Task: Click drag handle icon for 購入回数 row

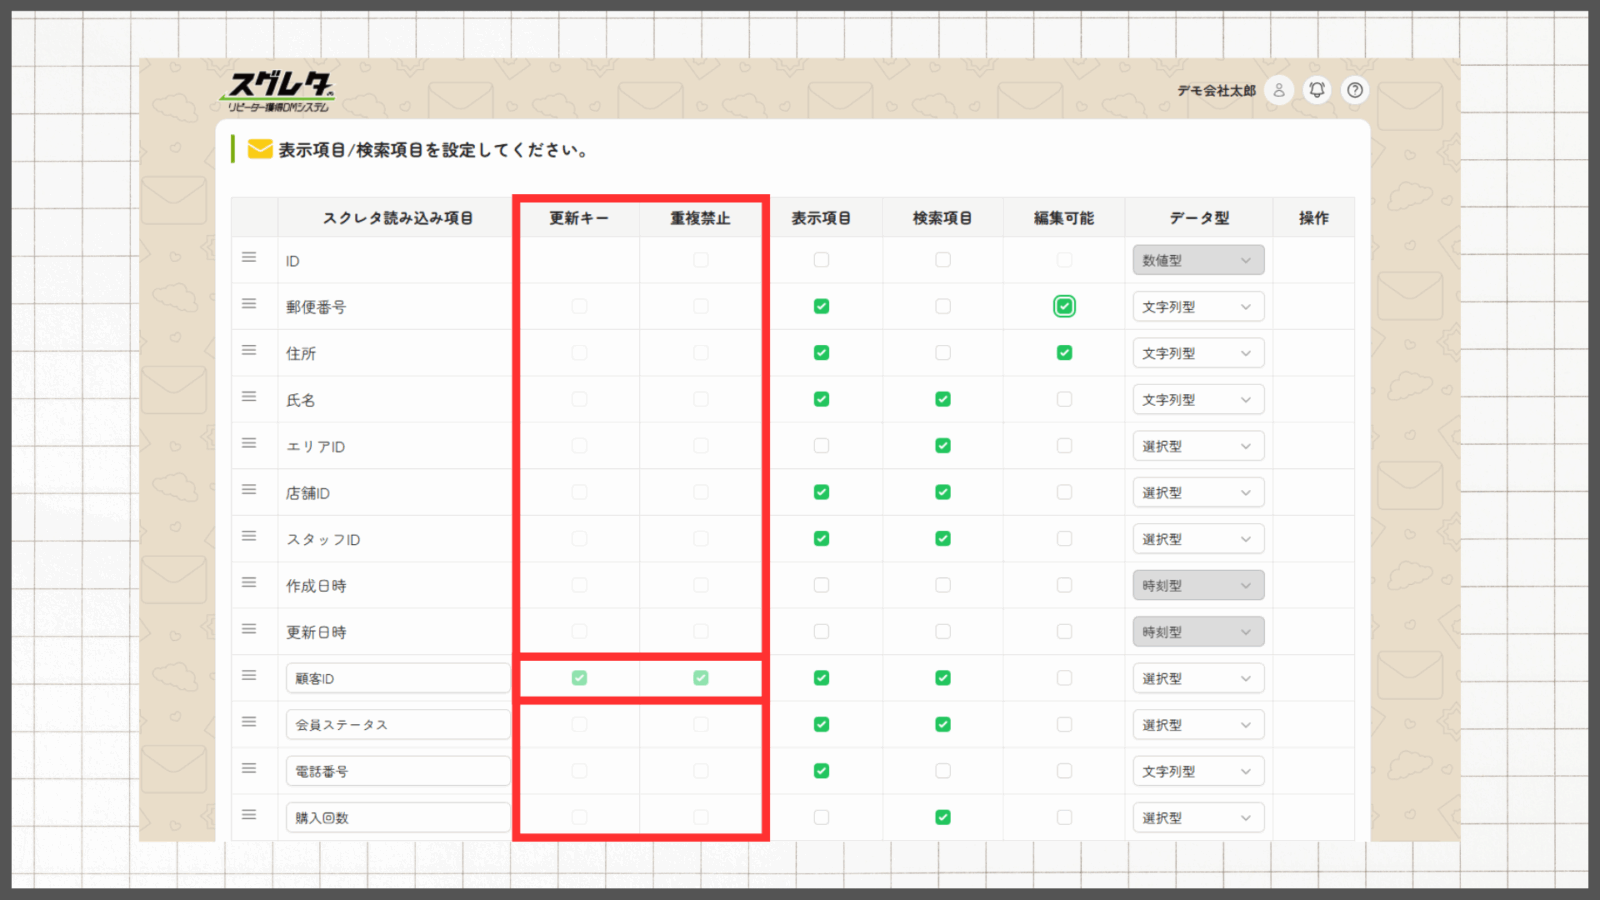Action: point(249,815)
